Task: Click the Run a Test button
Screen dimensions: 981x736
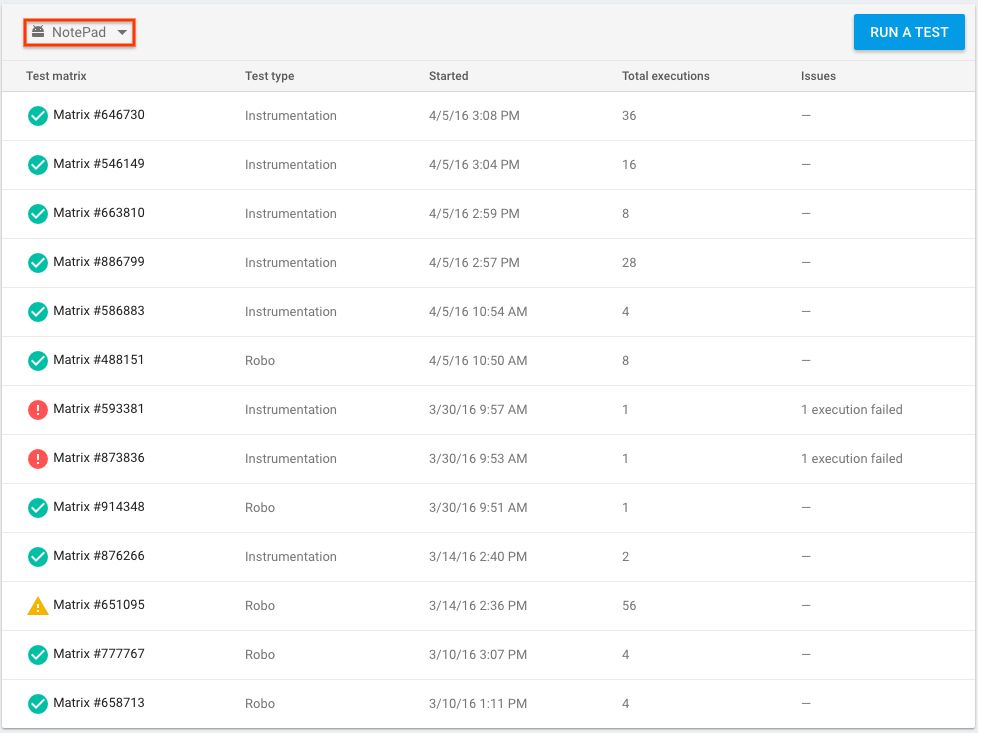Action: click(x=909, y=32)
